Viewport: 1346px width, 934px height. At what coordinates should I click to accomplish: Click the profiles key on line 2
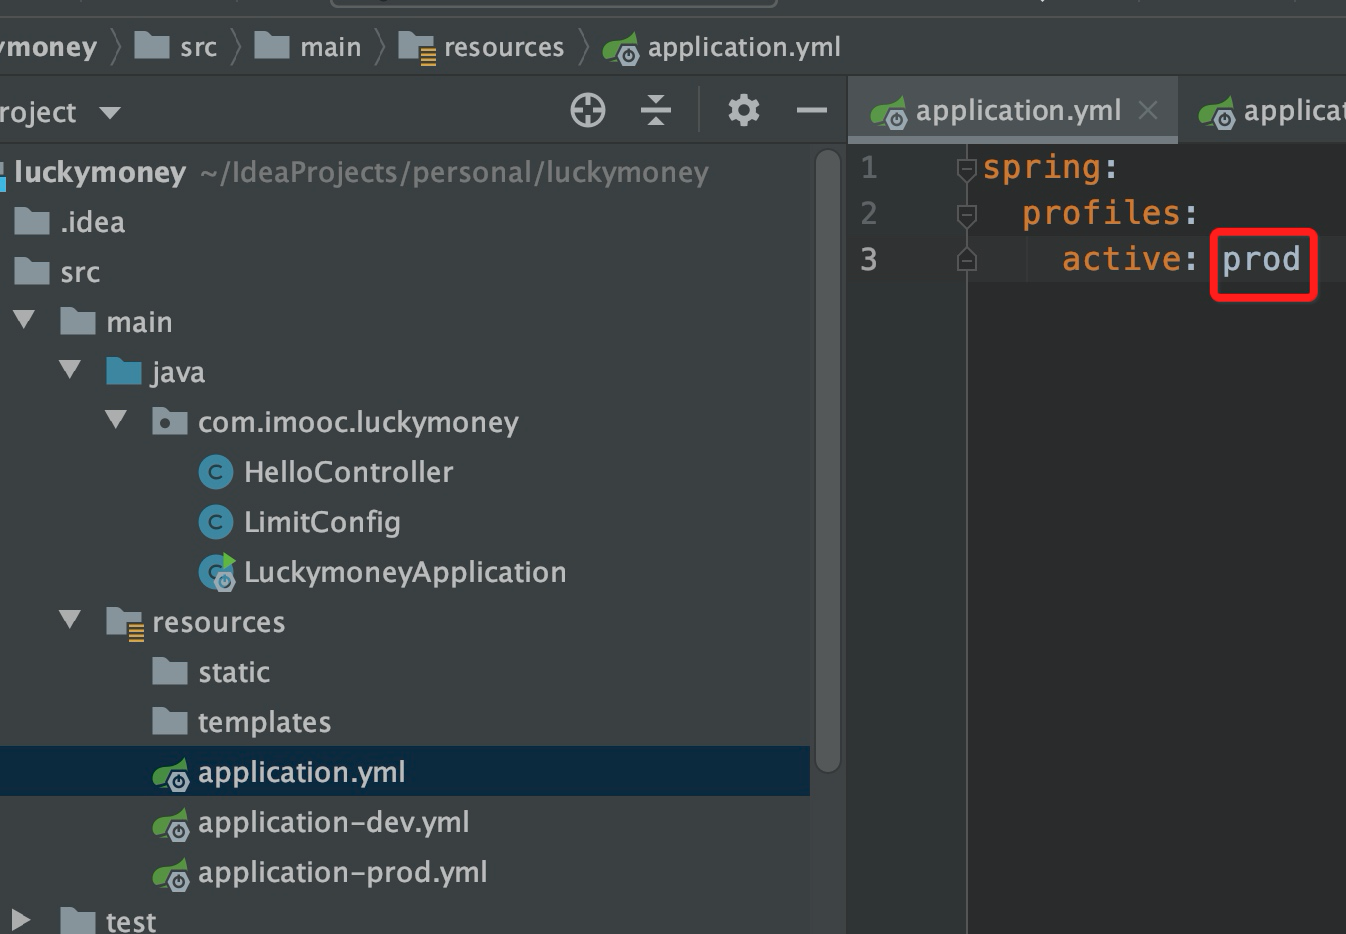(x=1101, y=213)
